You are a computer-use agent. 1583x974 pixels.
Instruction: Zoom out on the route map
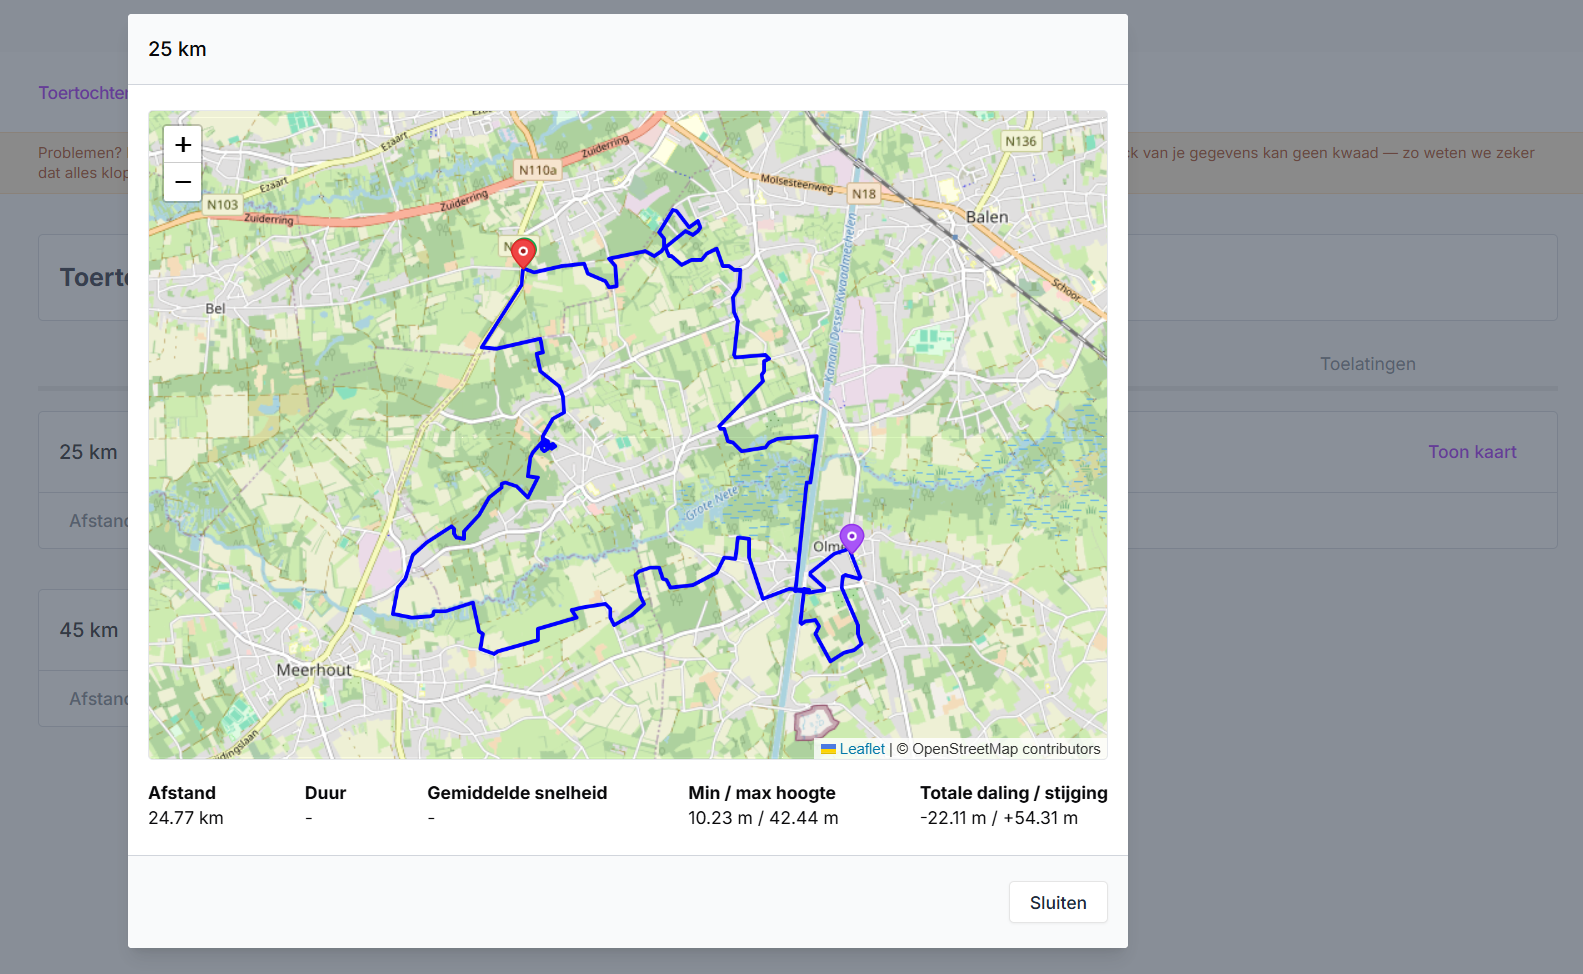click(183, 182)
